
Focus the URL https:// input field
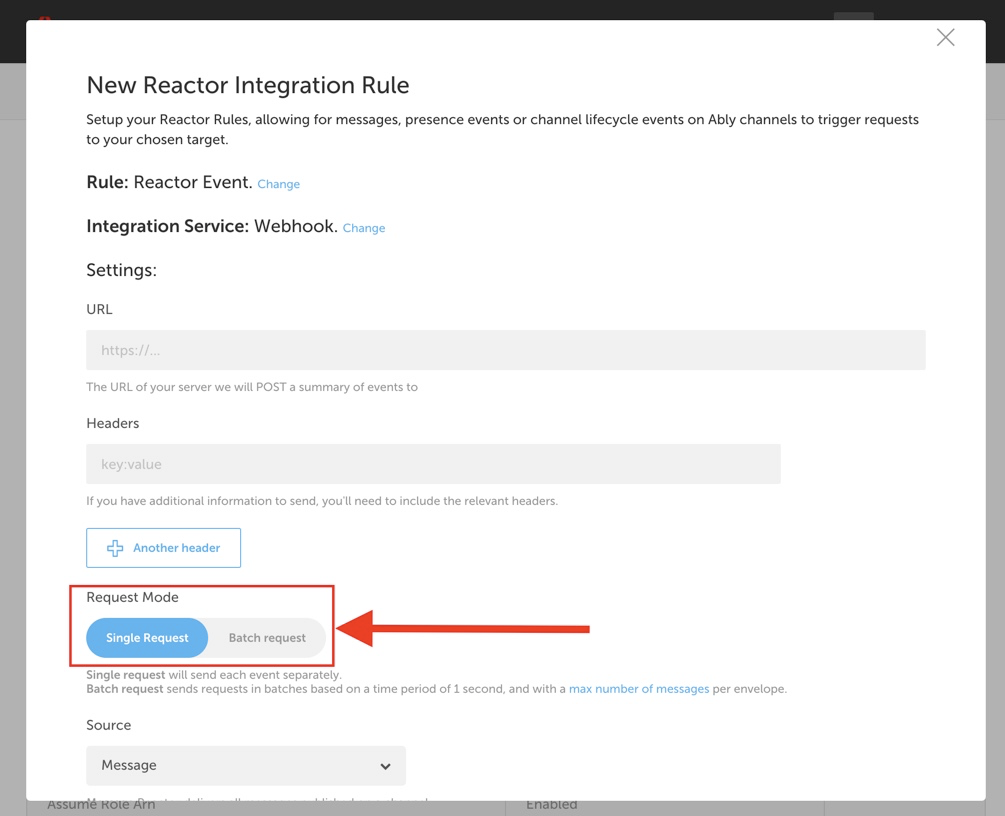click(x=506, y=350)
